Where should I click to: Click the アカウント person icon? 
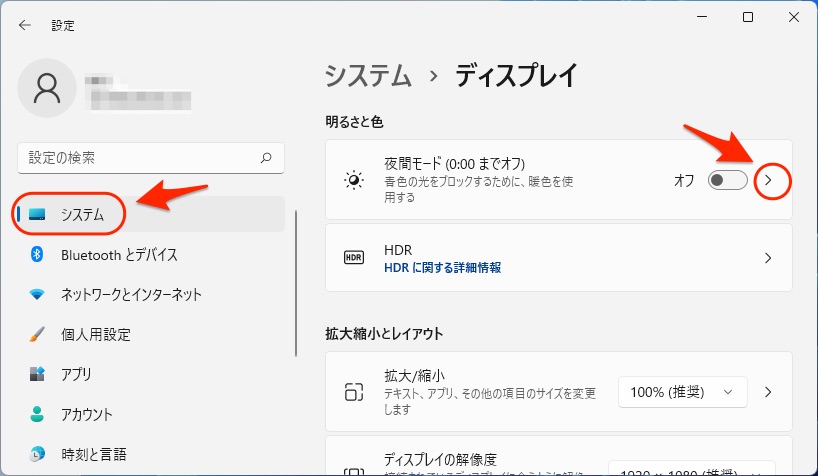(37, 414)
